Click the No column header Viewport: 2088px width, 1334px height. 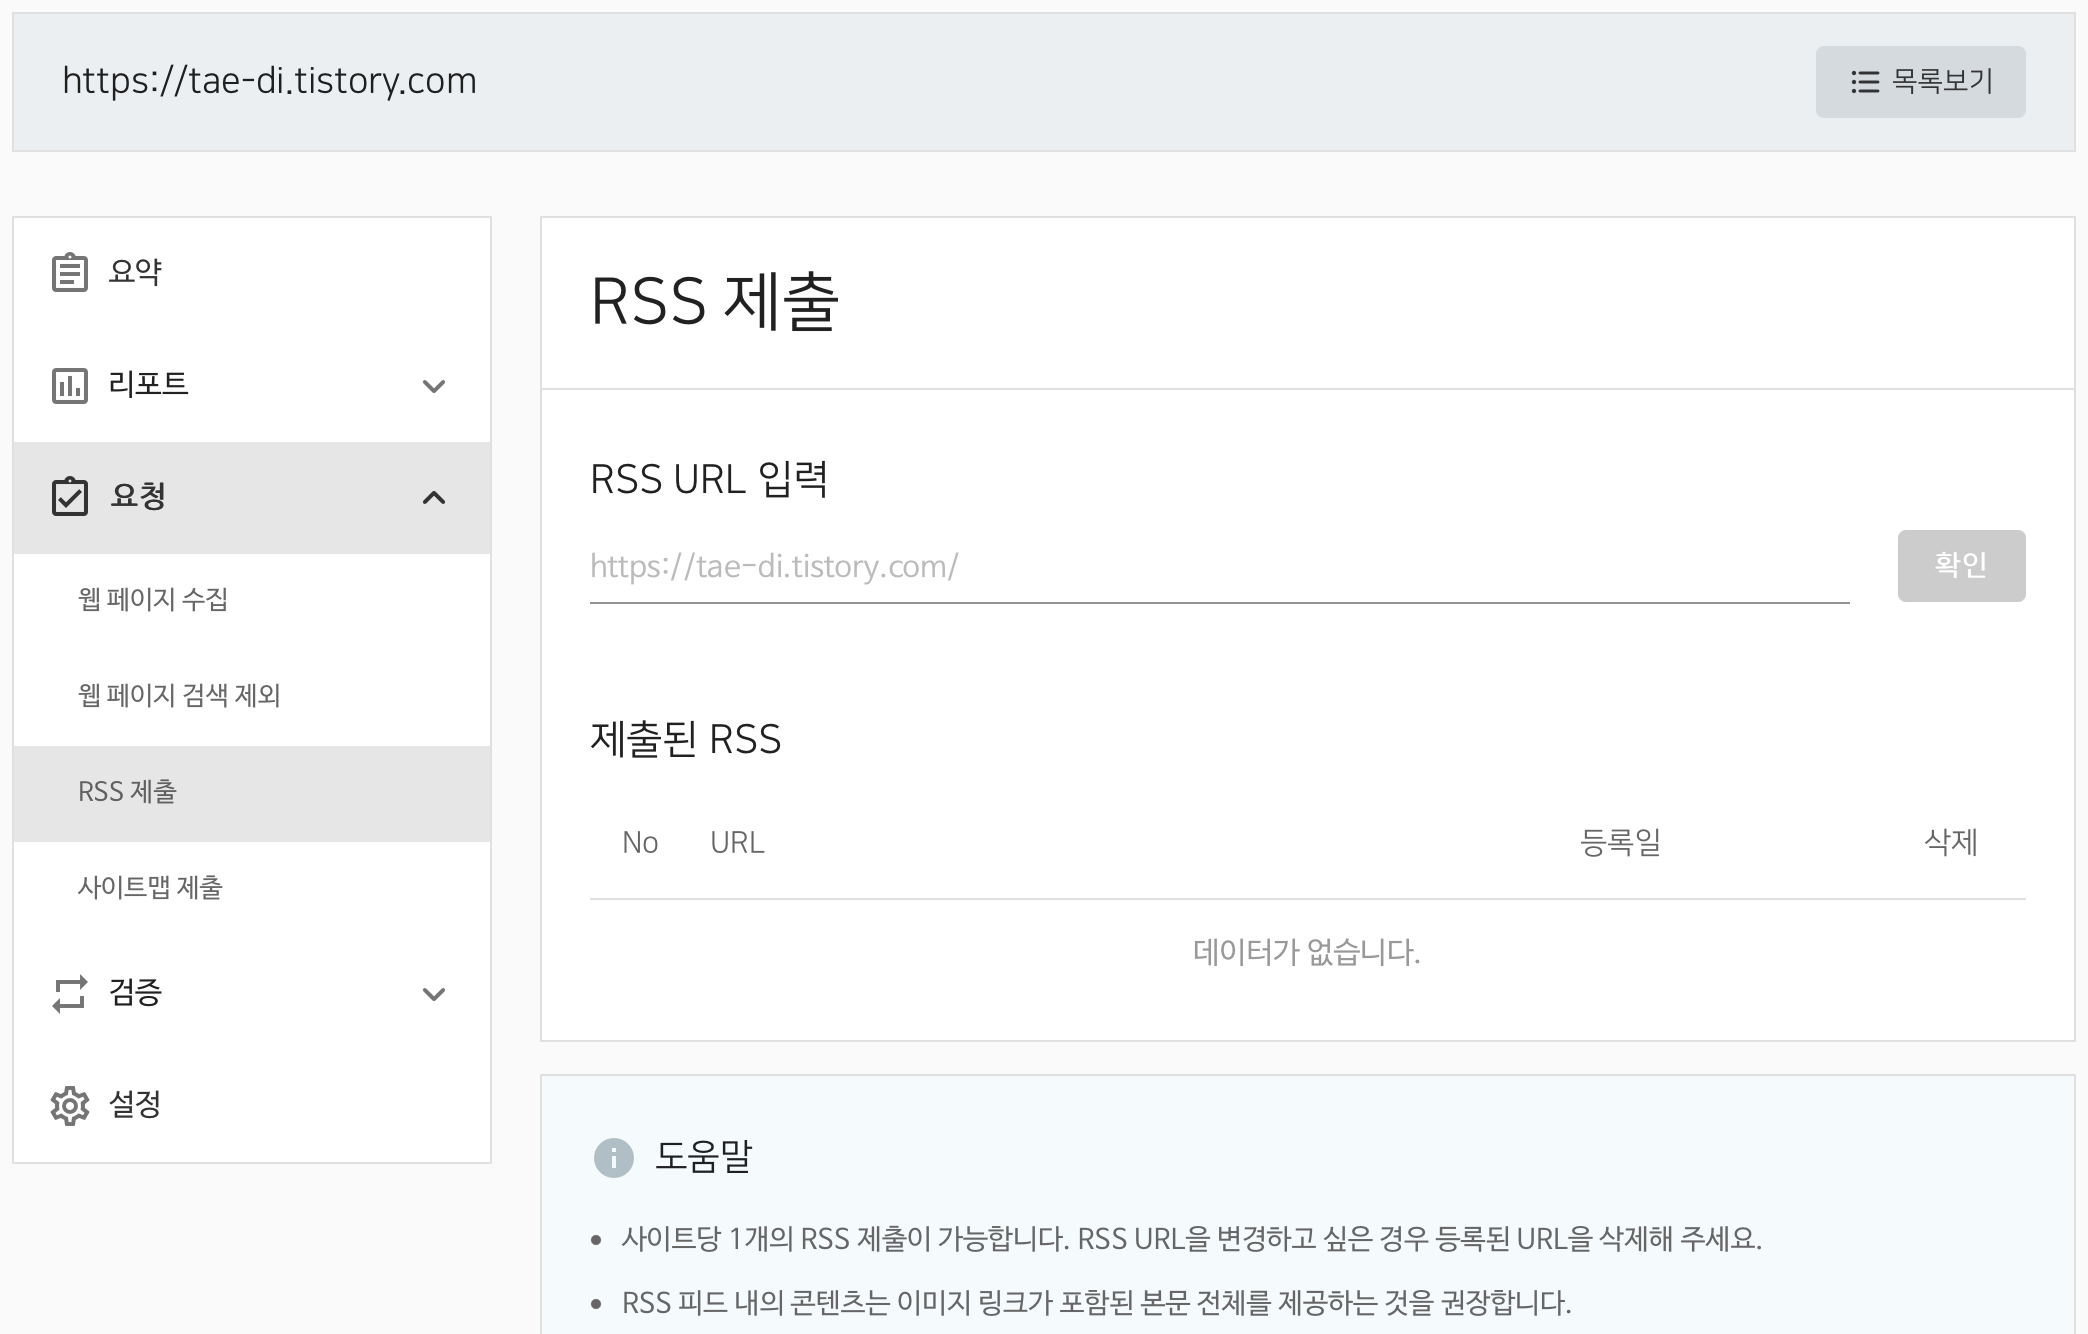coord(640,843)
